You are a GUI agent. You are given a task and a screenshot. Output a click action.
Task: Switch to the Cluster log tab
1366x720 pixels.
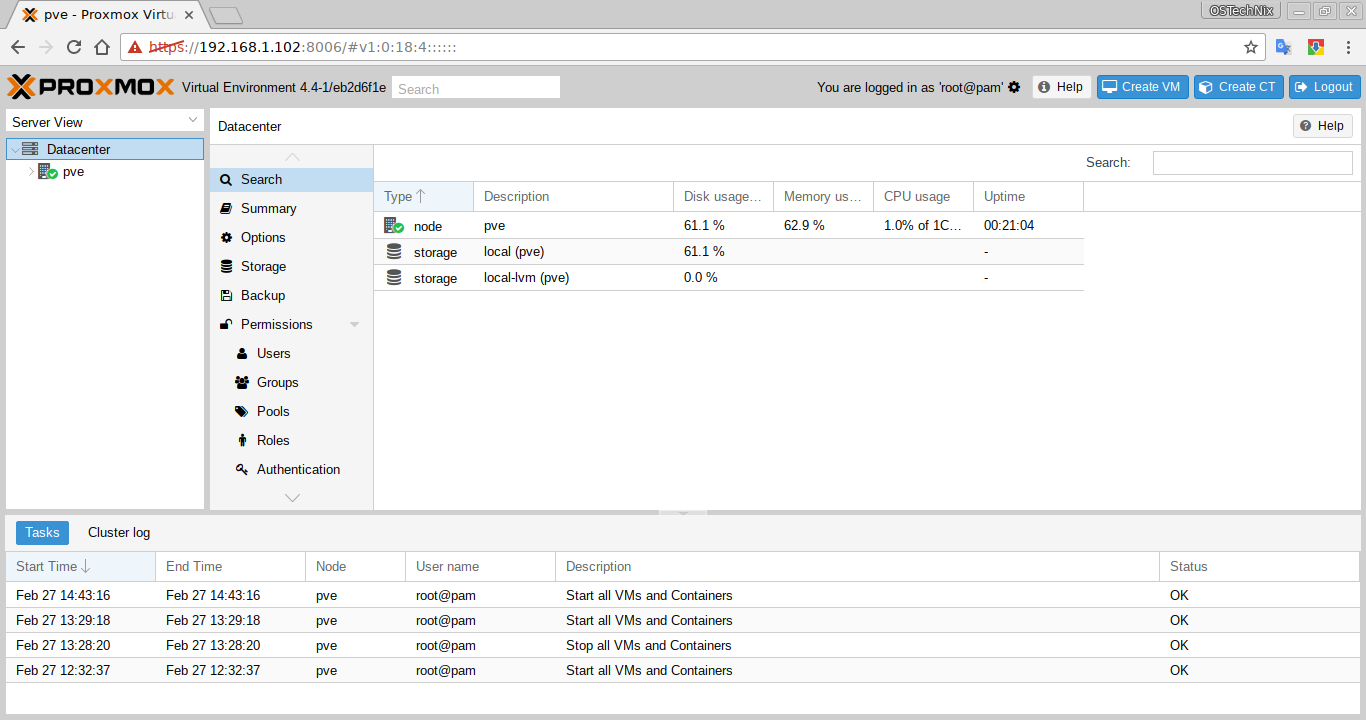pyautogui.click(x=119, y=533)
